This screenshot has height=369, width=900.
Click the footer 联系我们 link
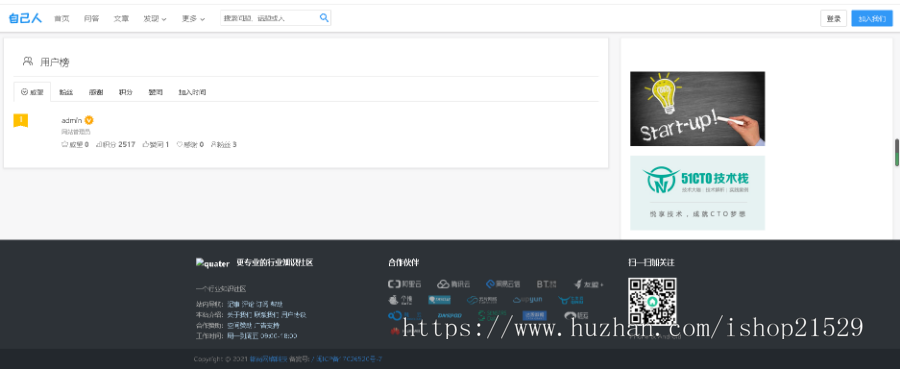(267, 315)
